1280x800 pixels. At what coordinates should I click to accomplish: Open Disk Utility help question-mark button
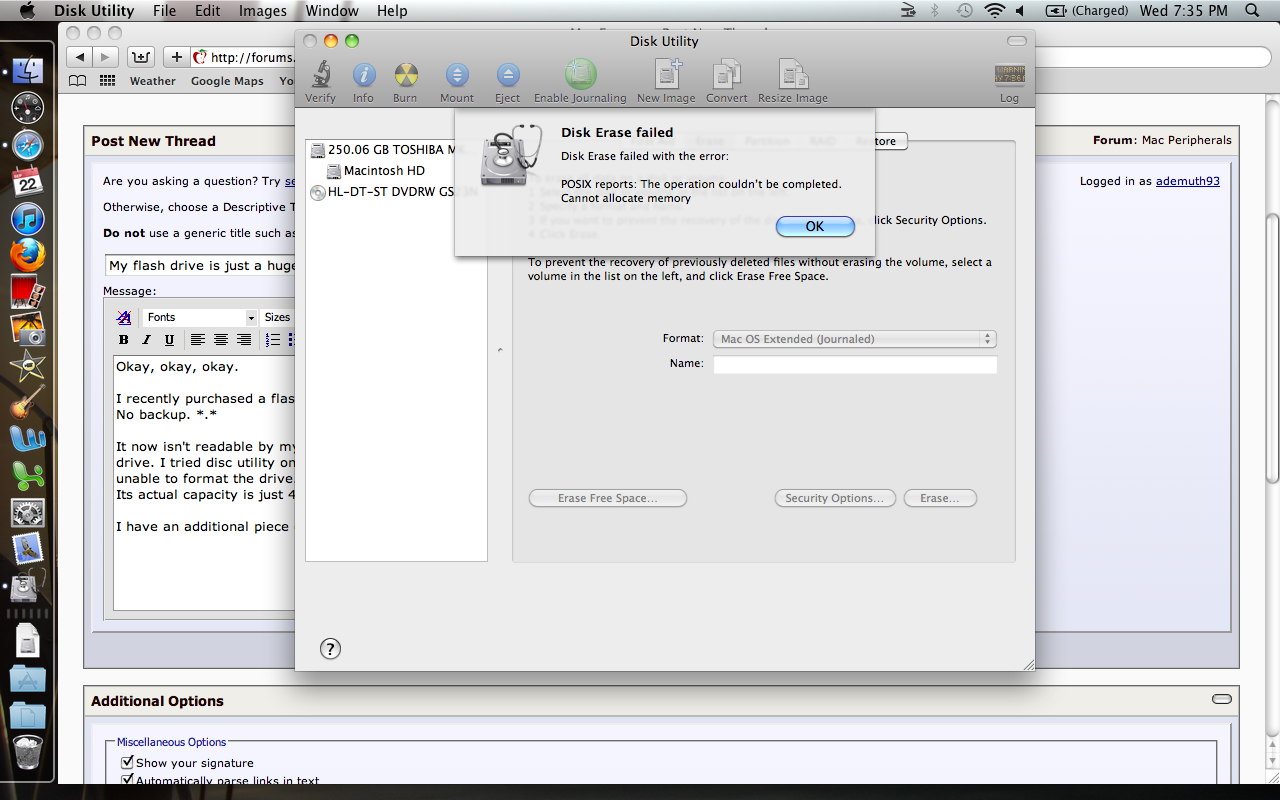(330, 648)
